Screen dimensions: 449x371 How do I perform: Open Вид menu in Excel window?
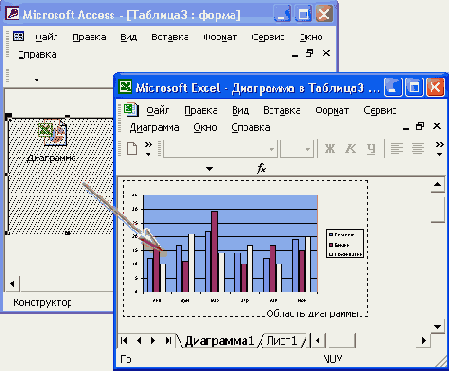point(240,110)
